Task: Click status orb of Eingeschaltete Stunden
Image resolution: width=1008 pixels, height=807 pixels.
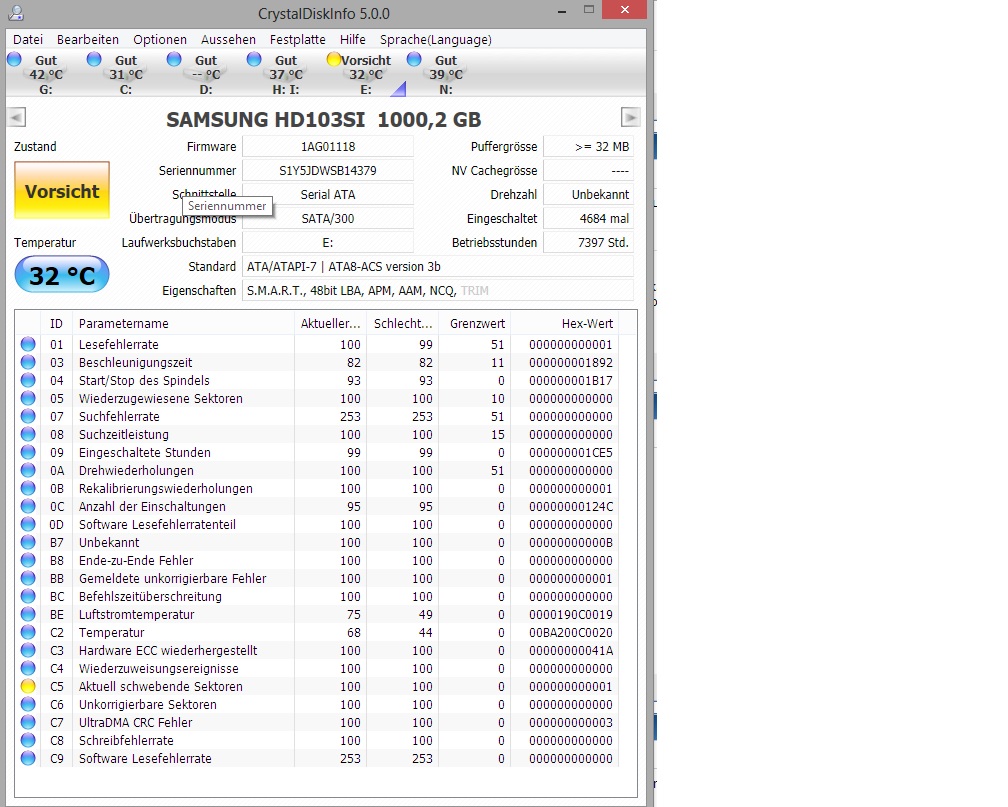Action: [x=28, y=452]
